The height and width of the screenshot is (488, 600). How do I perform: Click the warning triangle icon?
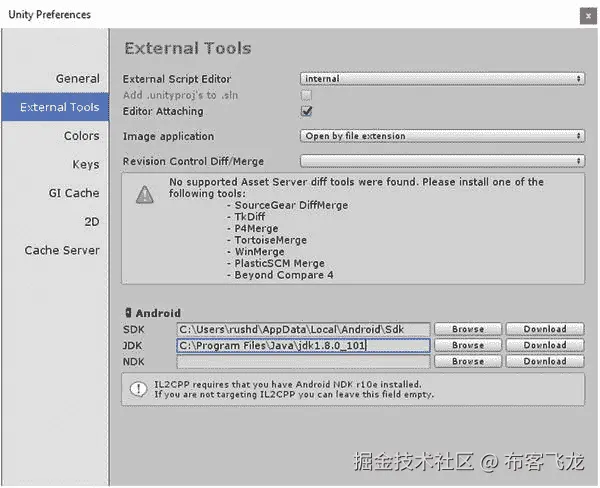[x=145, y=194]
